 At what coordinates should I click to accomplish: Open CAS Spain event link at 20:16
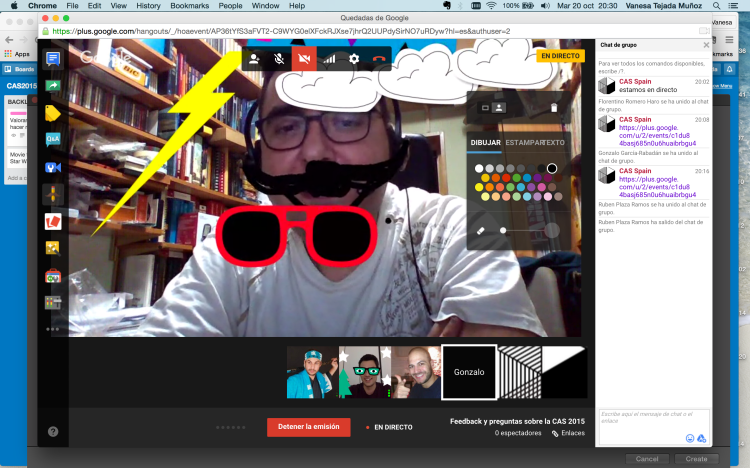[x=657, y=187]
